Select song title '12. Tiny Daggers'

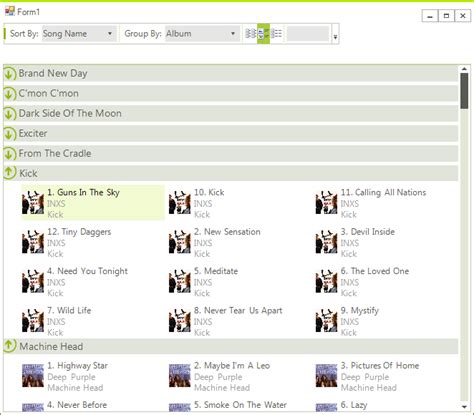click(x=79, y=232)
